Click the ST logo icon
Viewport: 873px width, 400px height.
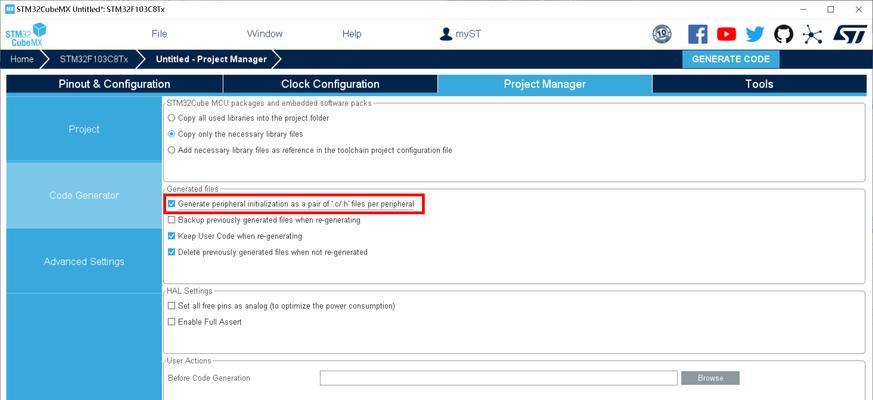pyautogui.click(x=850, y=34)
